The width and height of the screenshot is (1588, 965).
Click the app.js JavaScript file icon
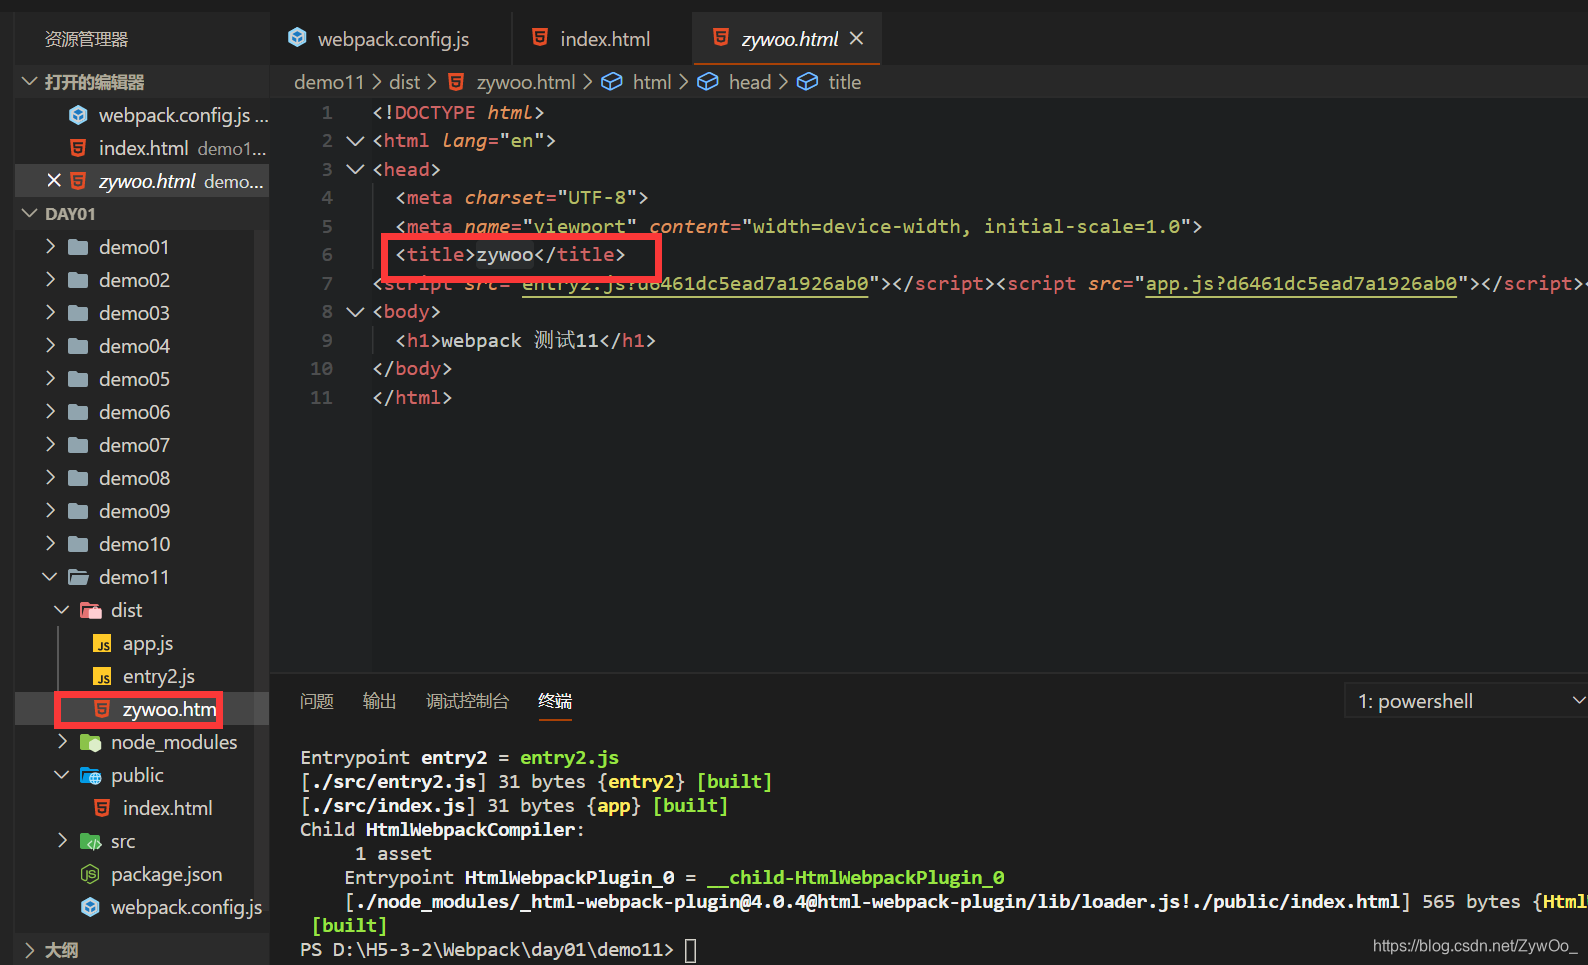coord(102,644)
